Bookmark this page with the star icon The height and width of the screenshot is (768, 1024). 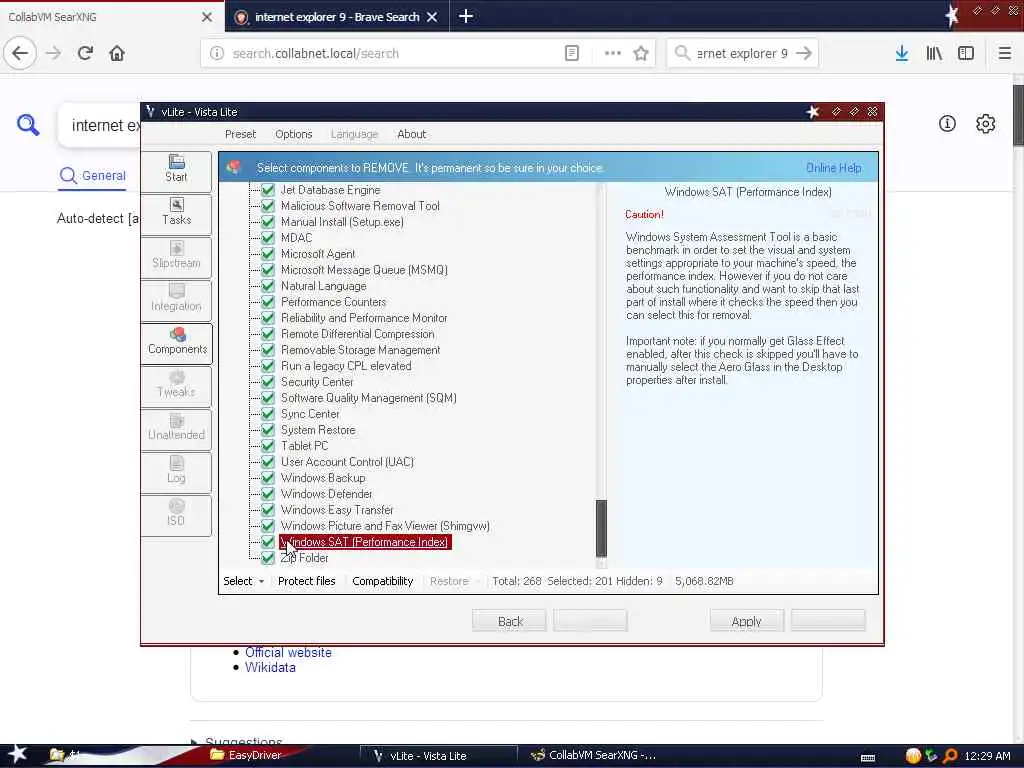641,53
